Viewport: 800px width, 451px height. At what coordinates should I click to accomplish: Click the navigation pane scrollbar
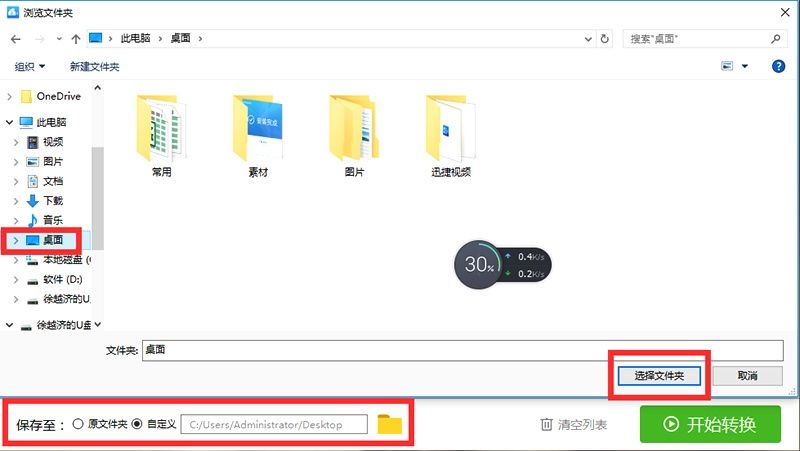coord(97,198)
